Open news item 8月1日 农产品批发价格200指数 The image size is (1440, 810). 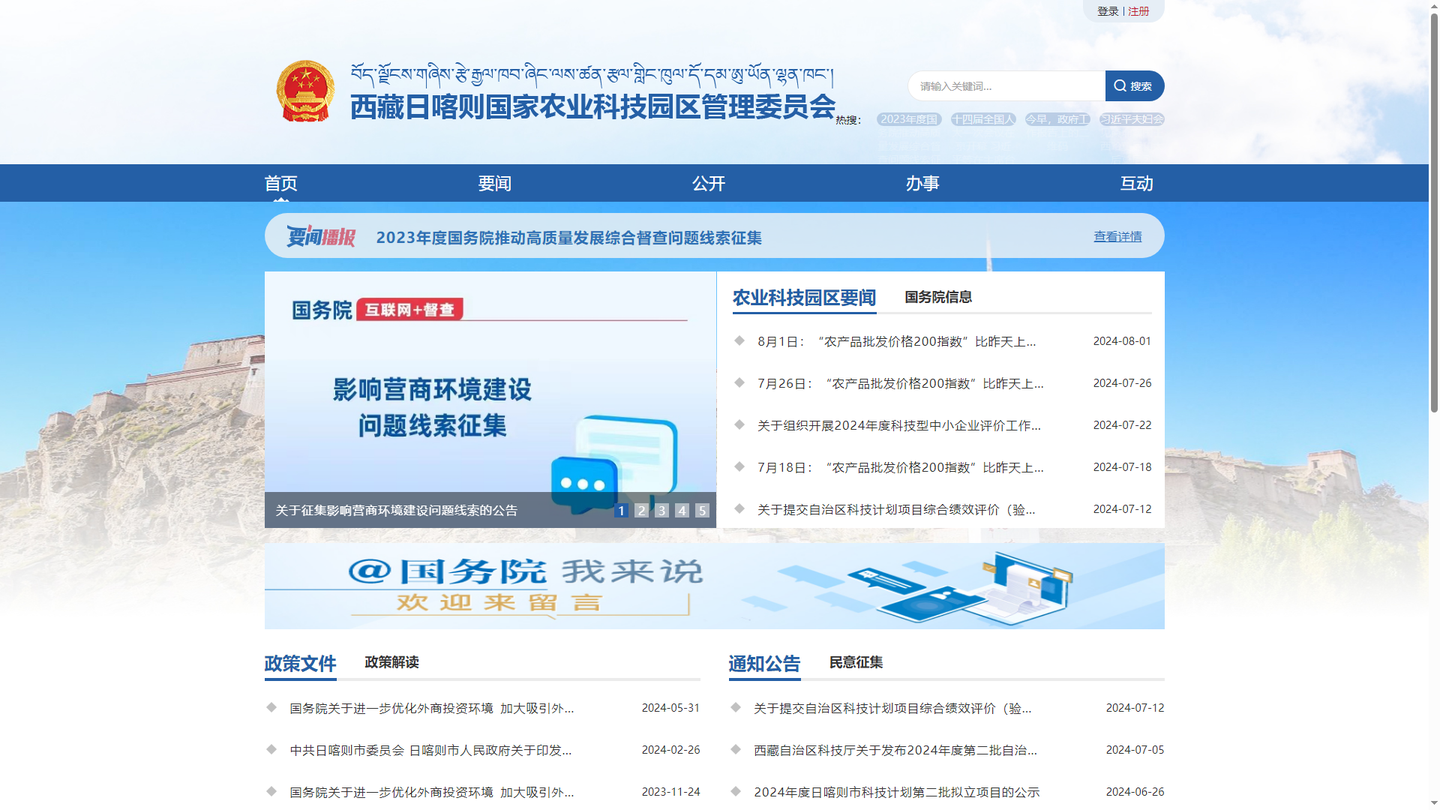point(896,341)
